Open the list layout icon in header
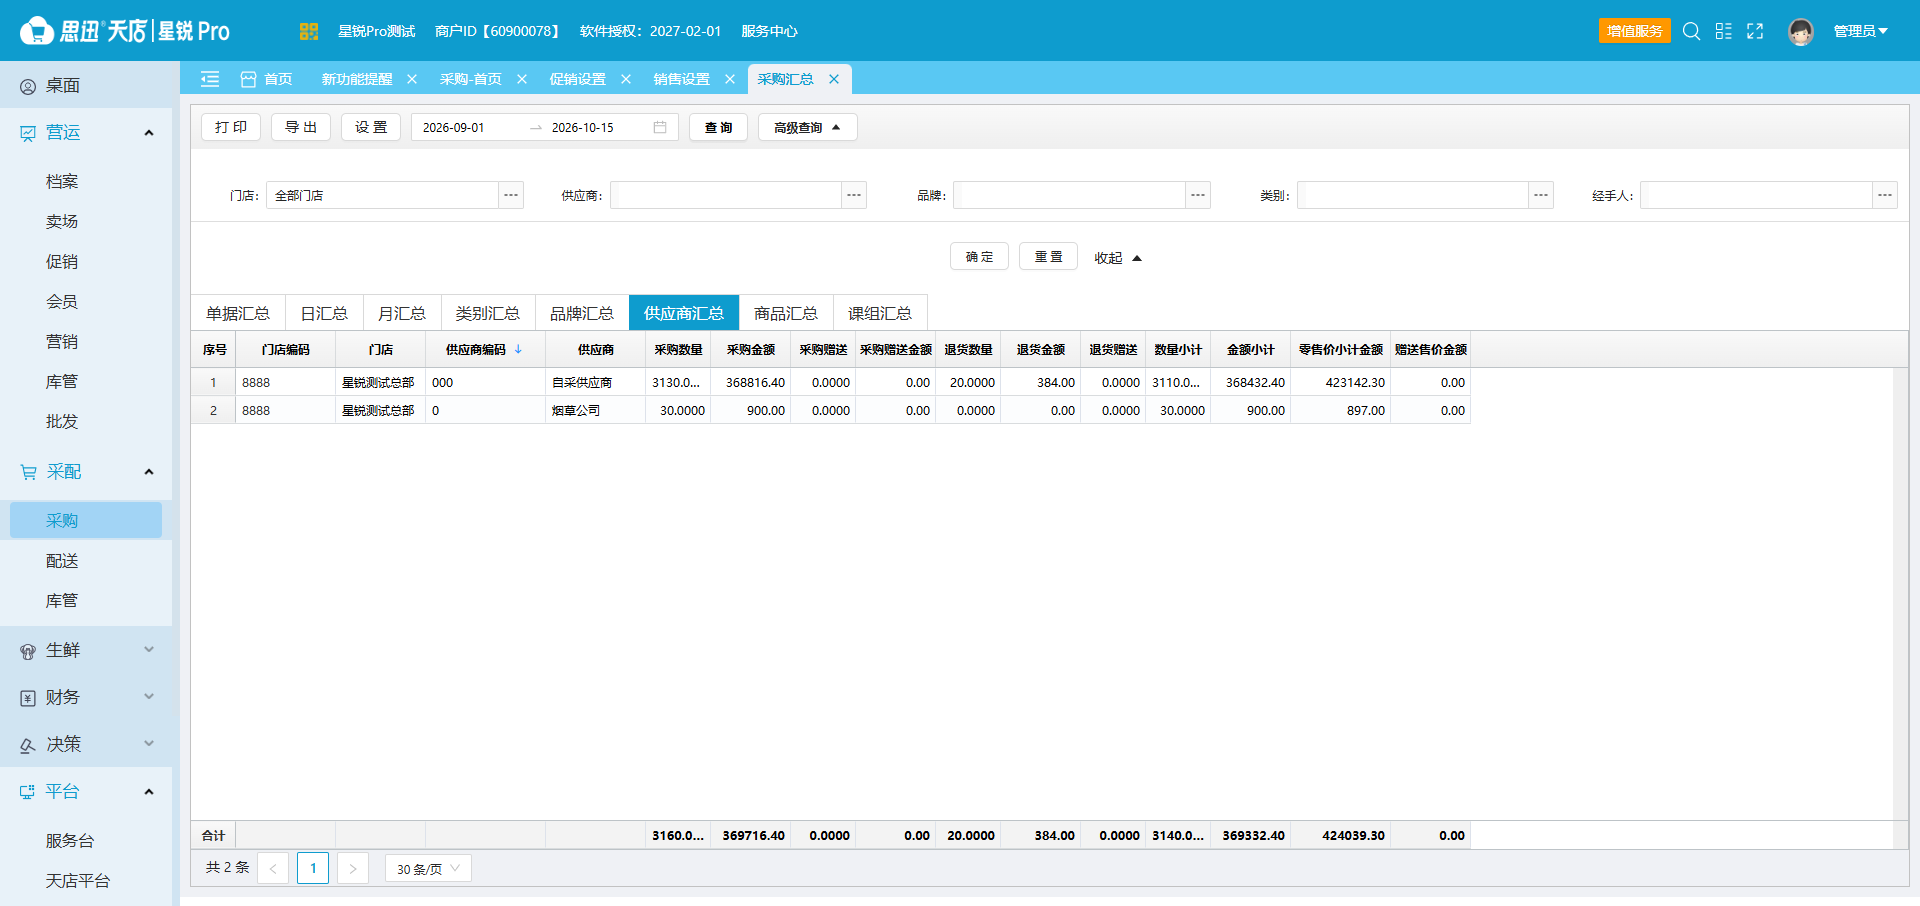1920x906 pixels. [x=1723, y=31]
